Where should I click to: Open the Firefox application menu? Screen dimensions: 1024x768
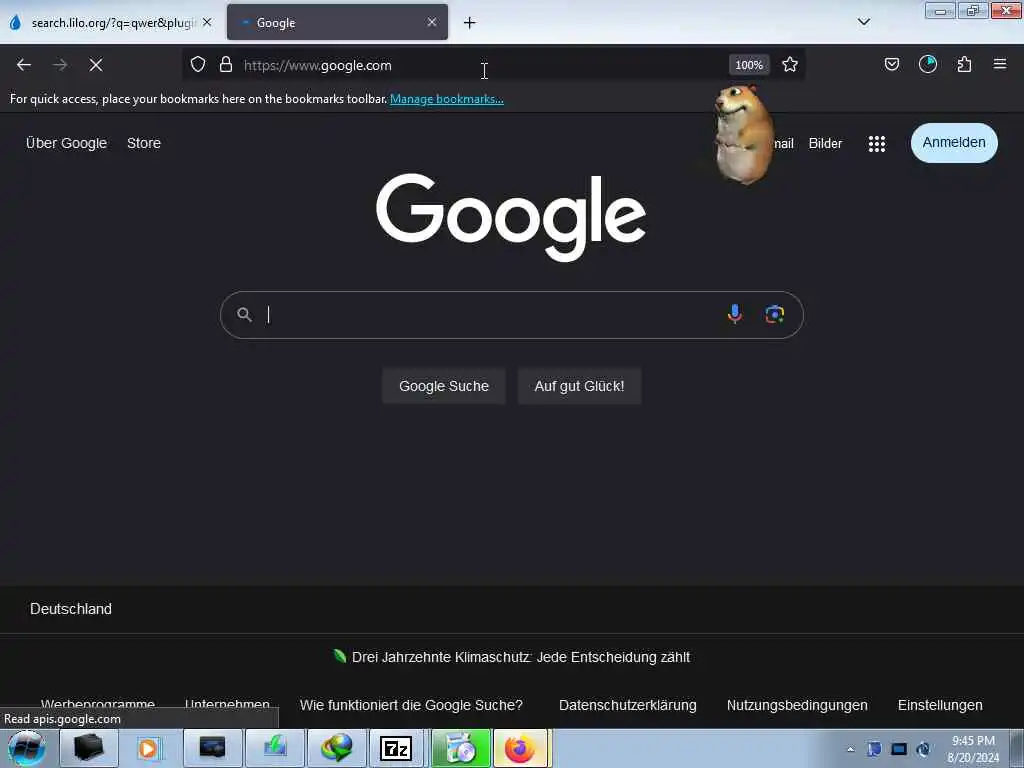[x=1000, y=64]
